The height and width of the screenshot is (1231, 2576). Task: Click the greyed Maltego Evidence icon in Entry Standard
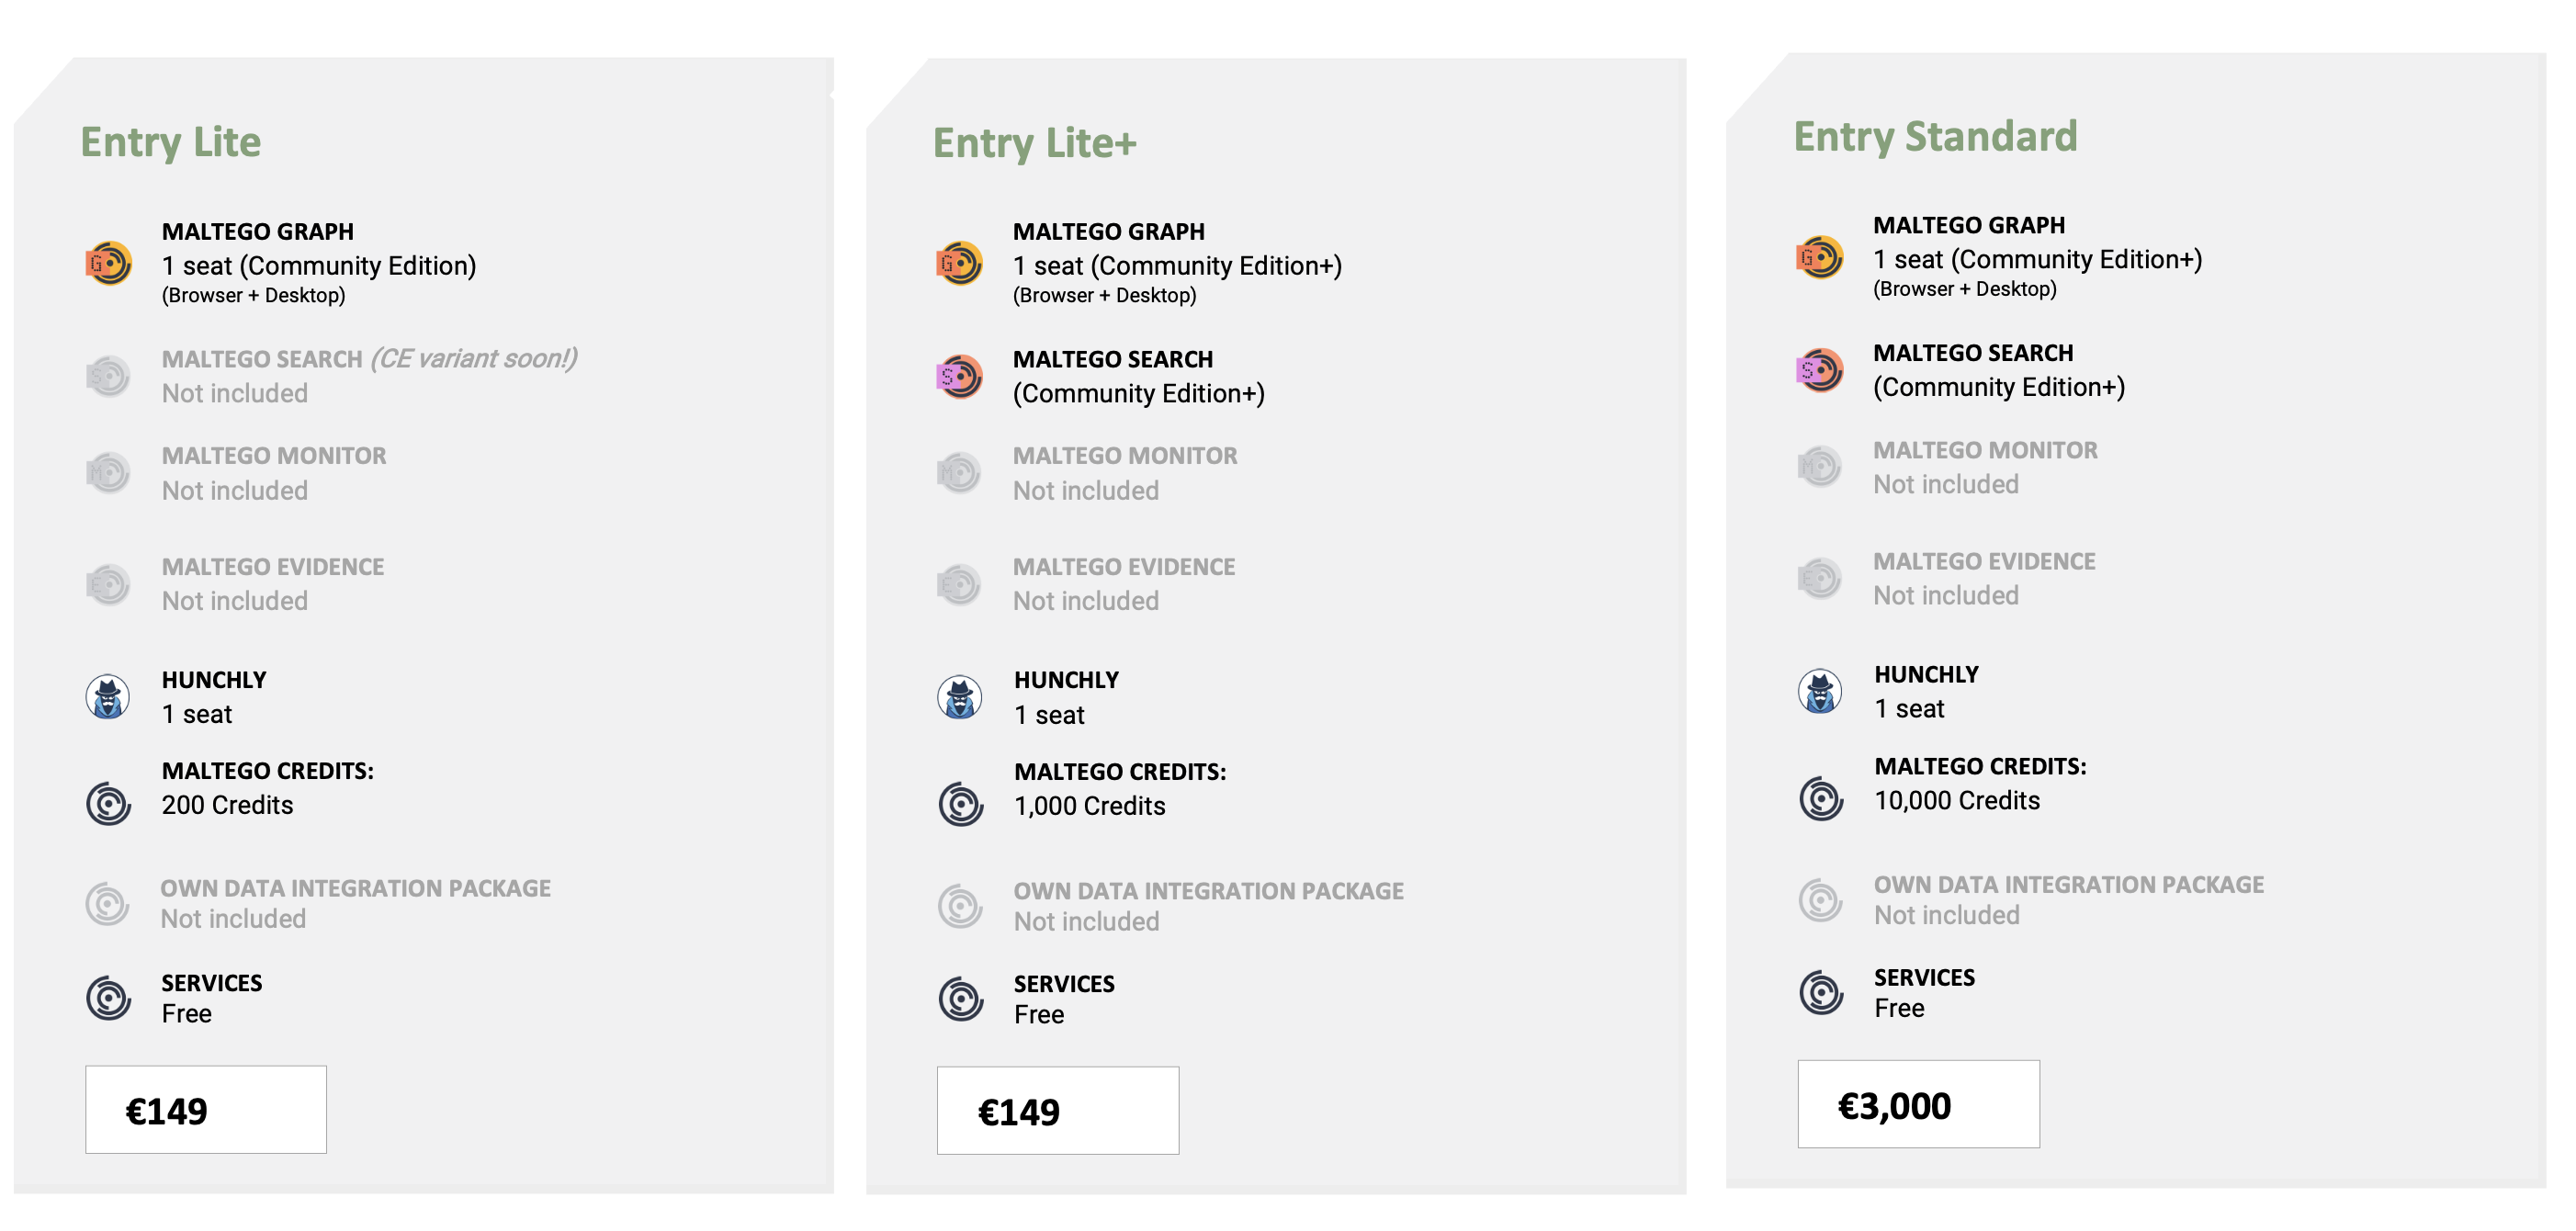1819,578
